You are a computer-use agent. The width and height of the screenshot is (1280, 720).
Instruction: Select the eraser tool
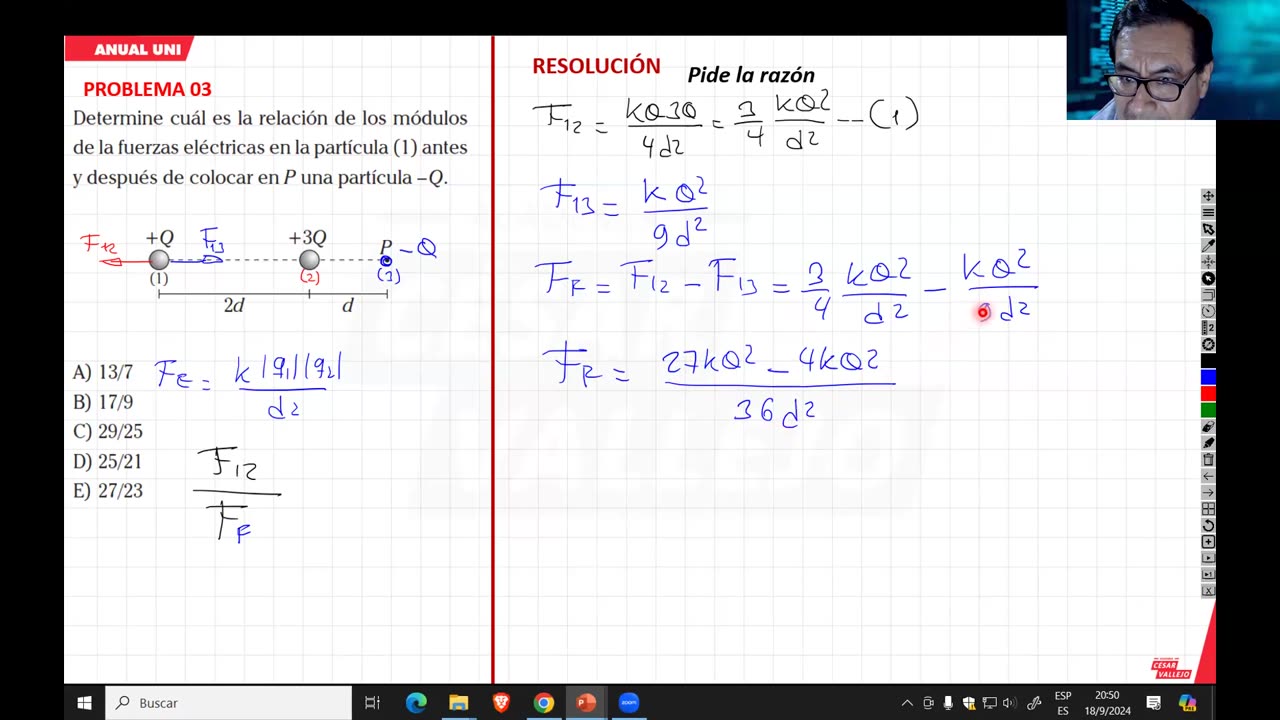coord(1208,427)
